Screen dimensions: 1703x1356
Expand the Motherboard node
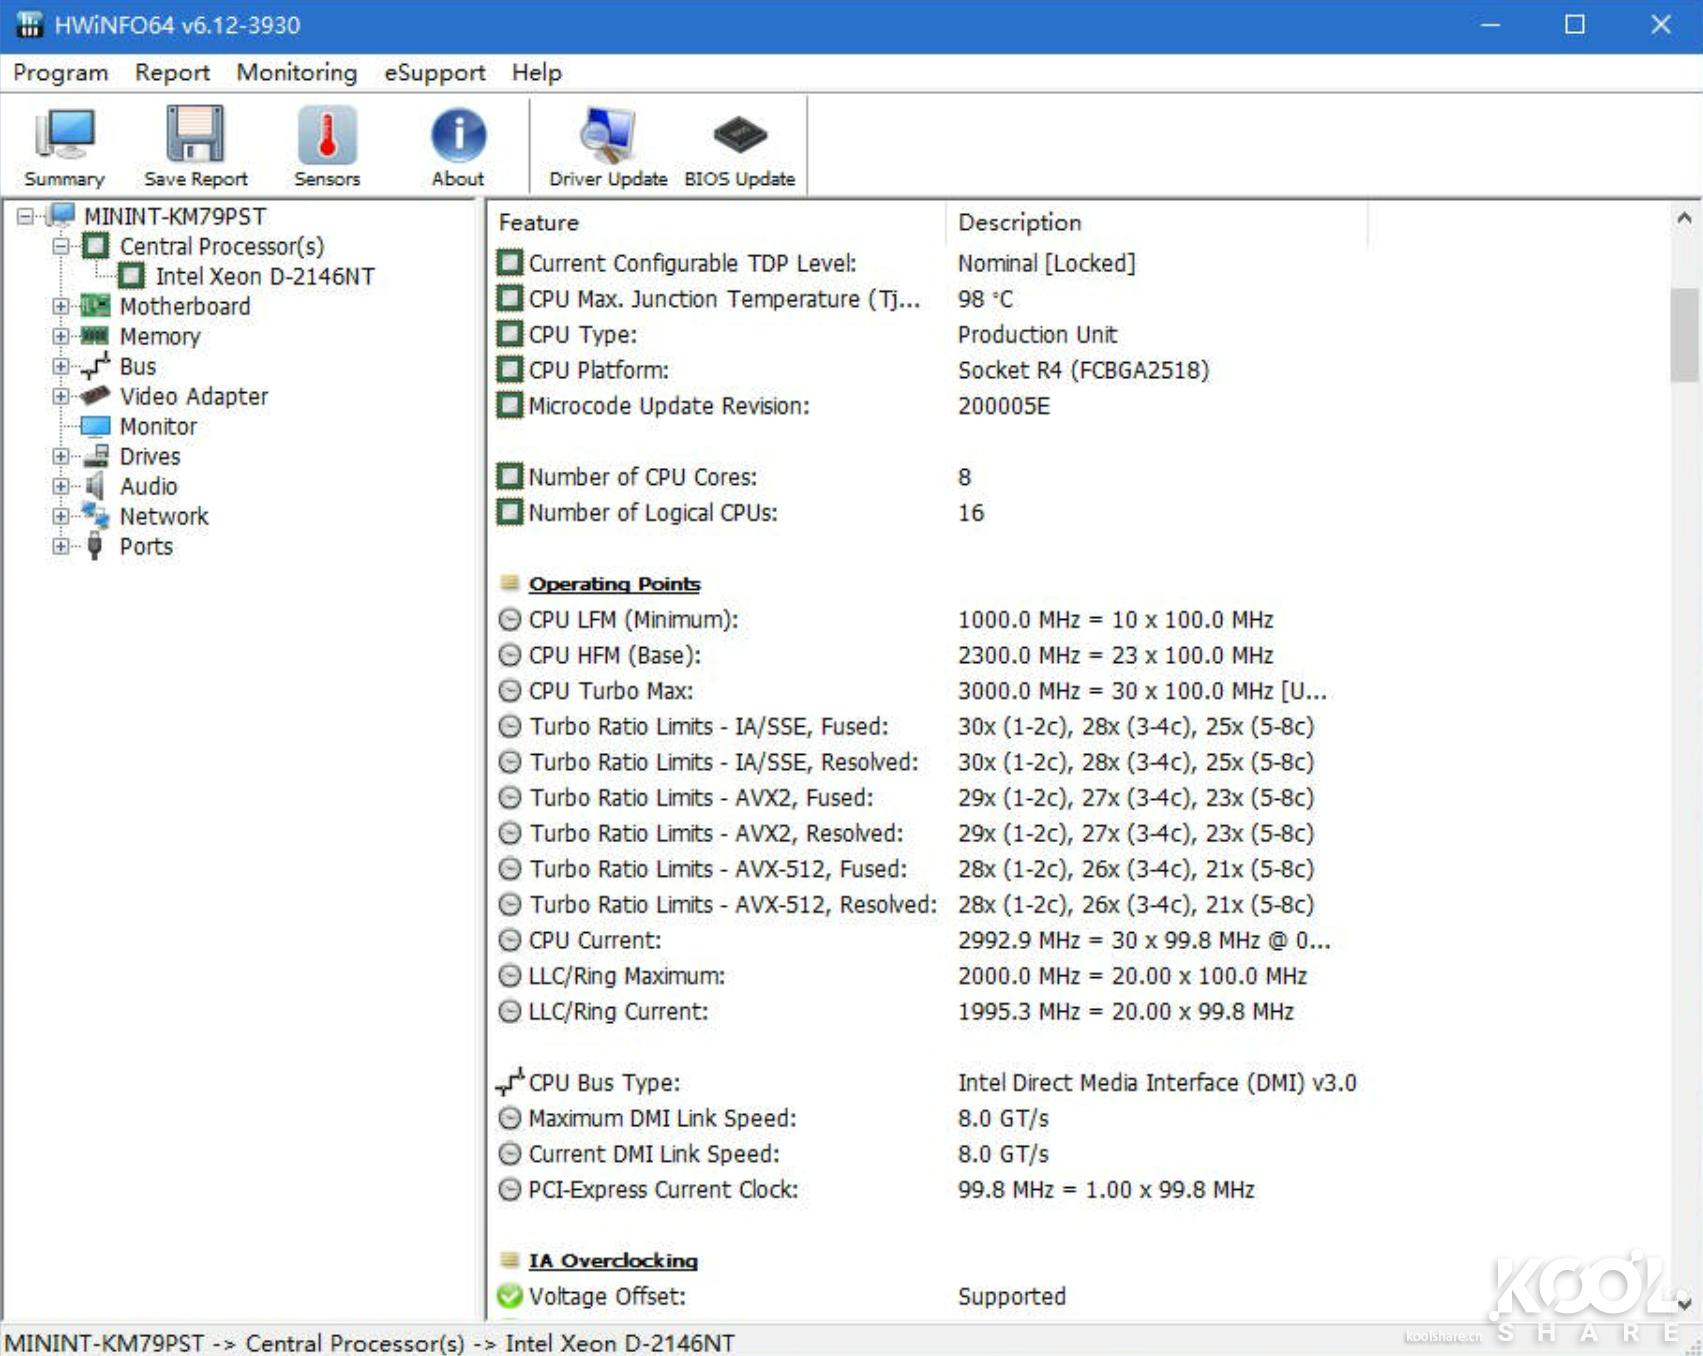coord(61,306)
